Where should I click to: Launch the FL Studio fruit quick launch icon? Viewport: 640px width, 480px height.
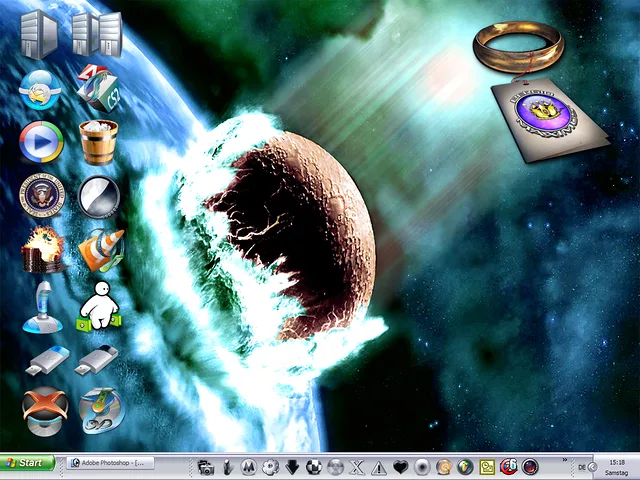(465, 467)
